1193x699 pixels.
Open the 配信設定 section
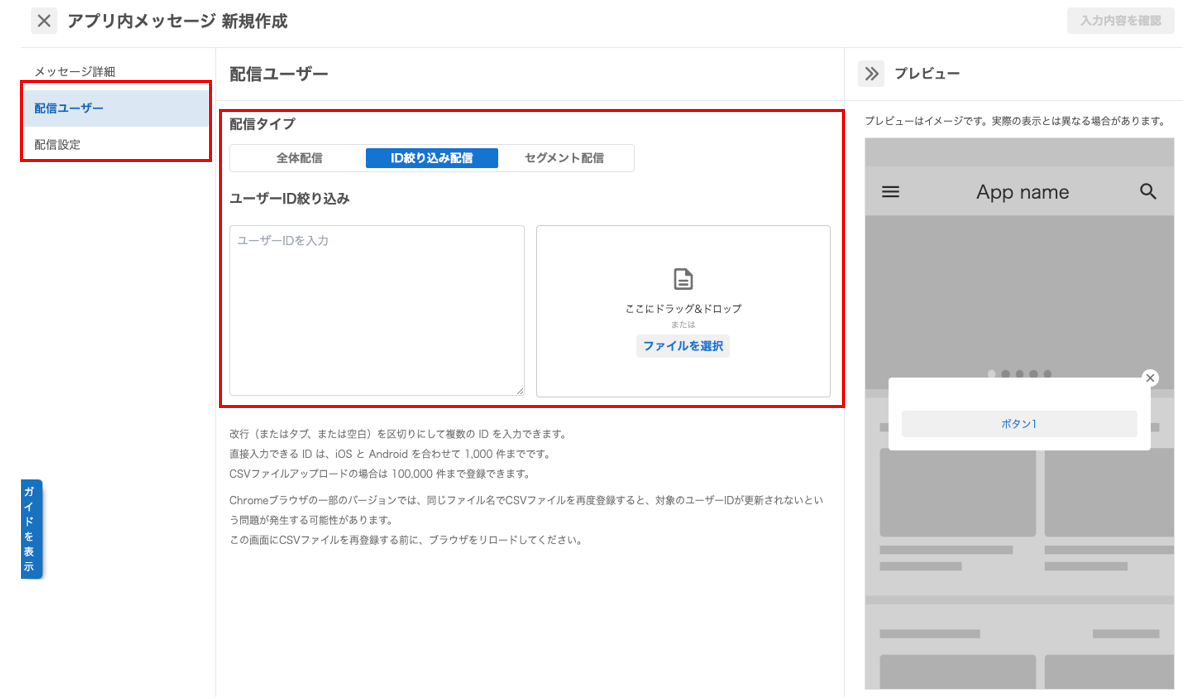[x=57, y=145]
